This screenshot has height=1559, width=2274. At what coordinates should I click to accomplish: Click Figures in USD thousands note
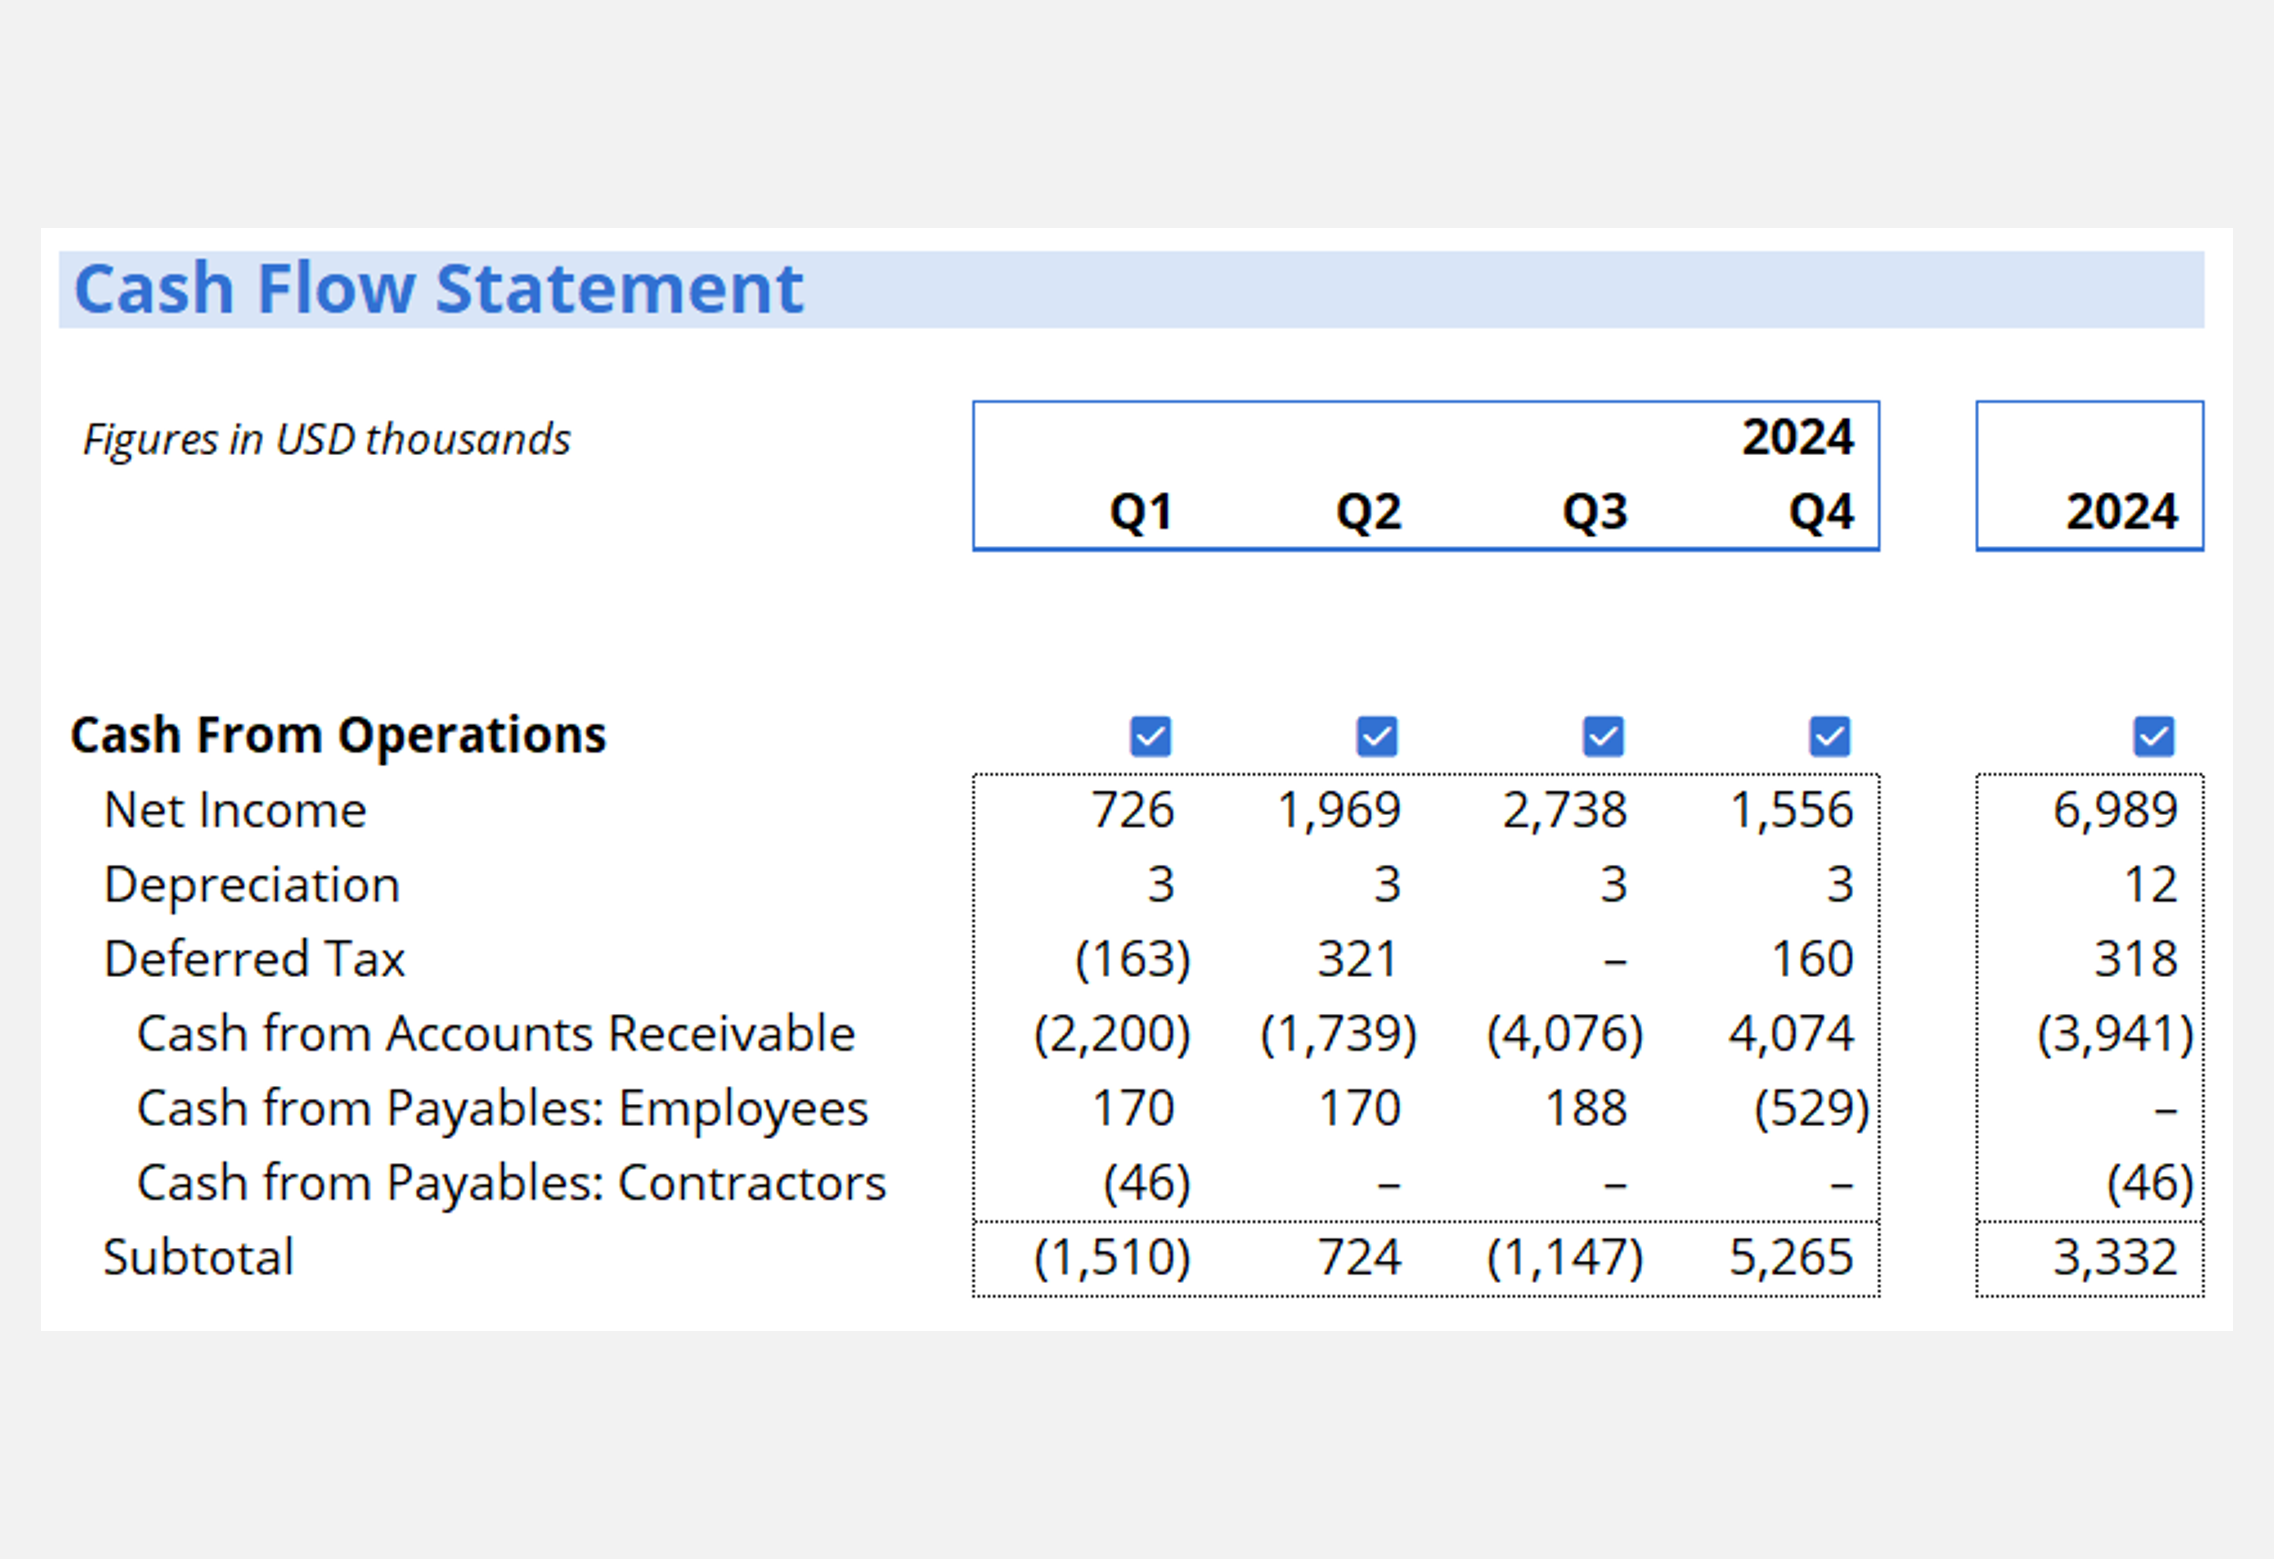(x=326, y=440)
